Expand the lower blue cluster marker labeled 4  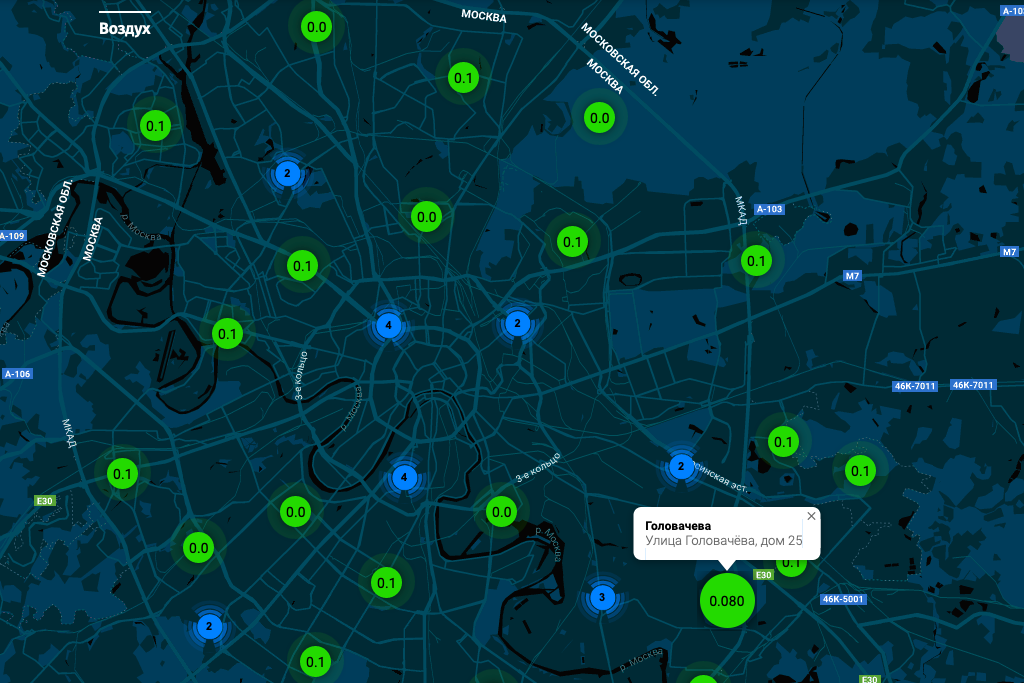pos(404,478)
